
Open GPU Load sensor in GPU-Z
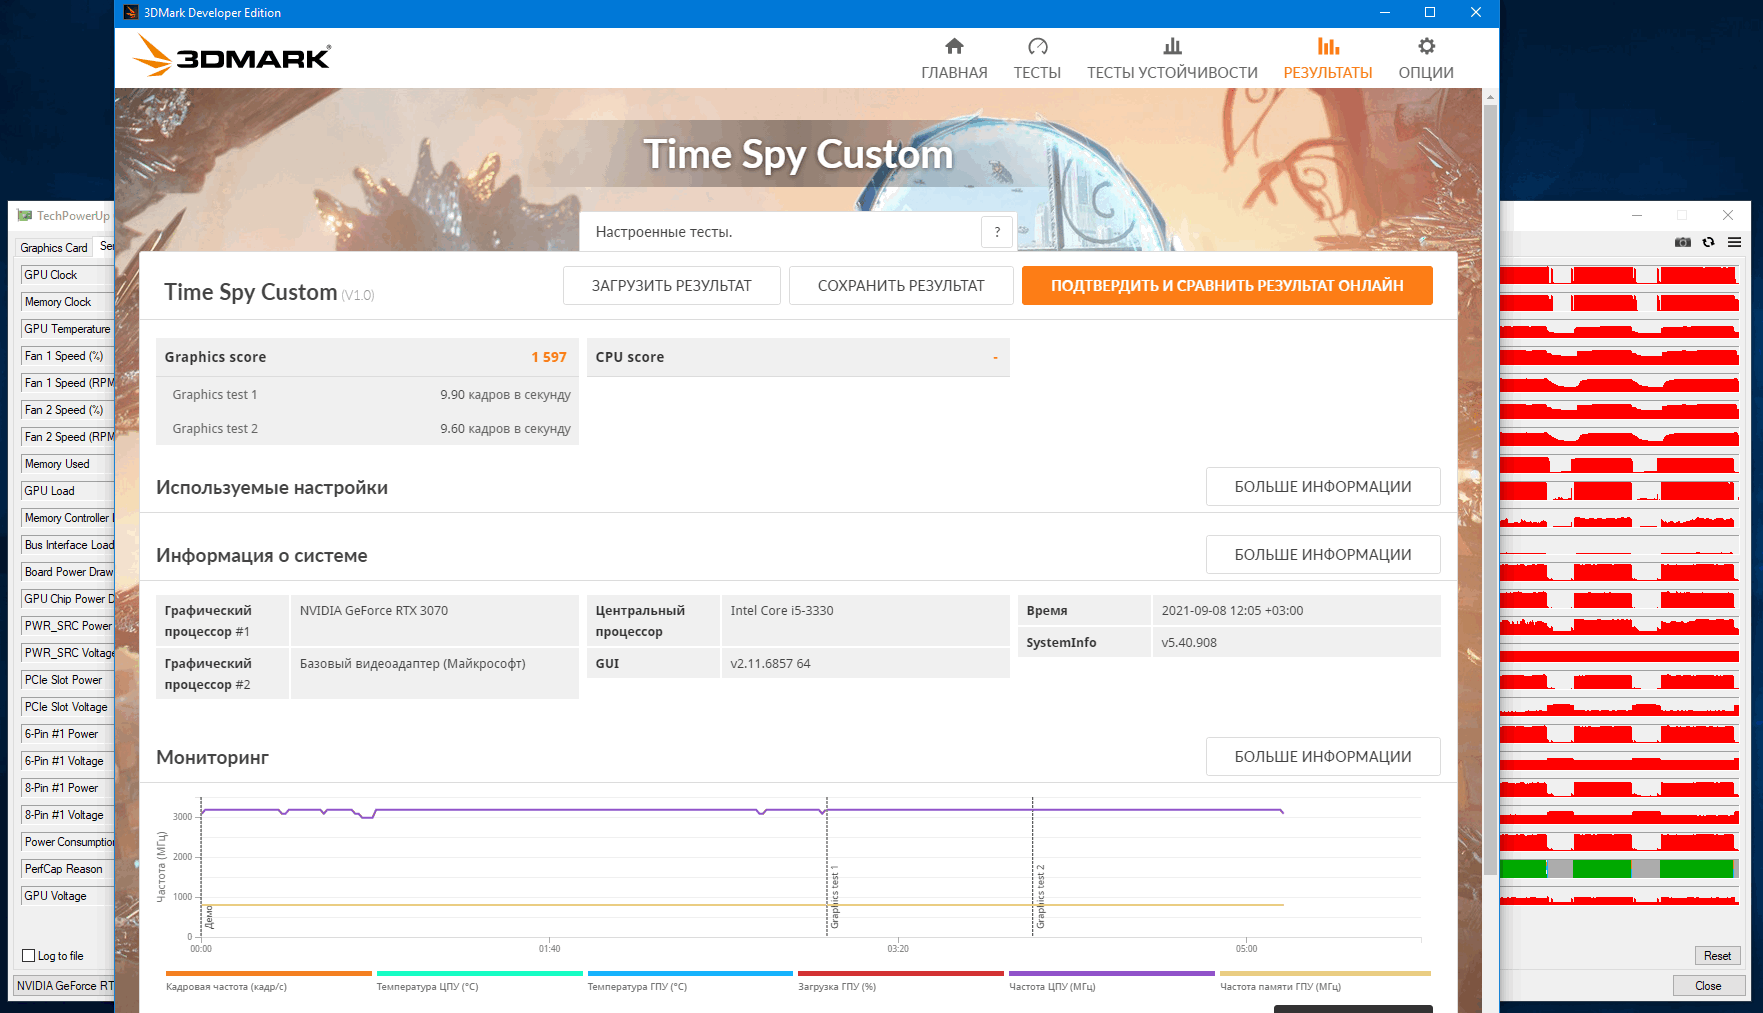pos(66,491)
